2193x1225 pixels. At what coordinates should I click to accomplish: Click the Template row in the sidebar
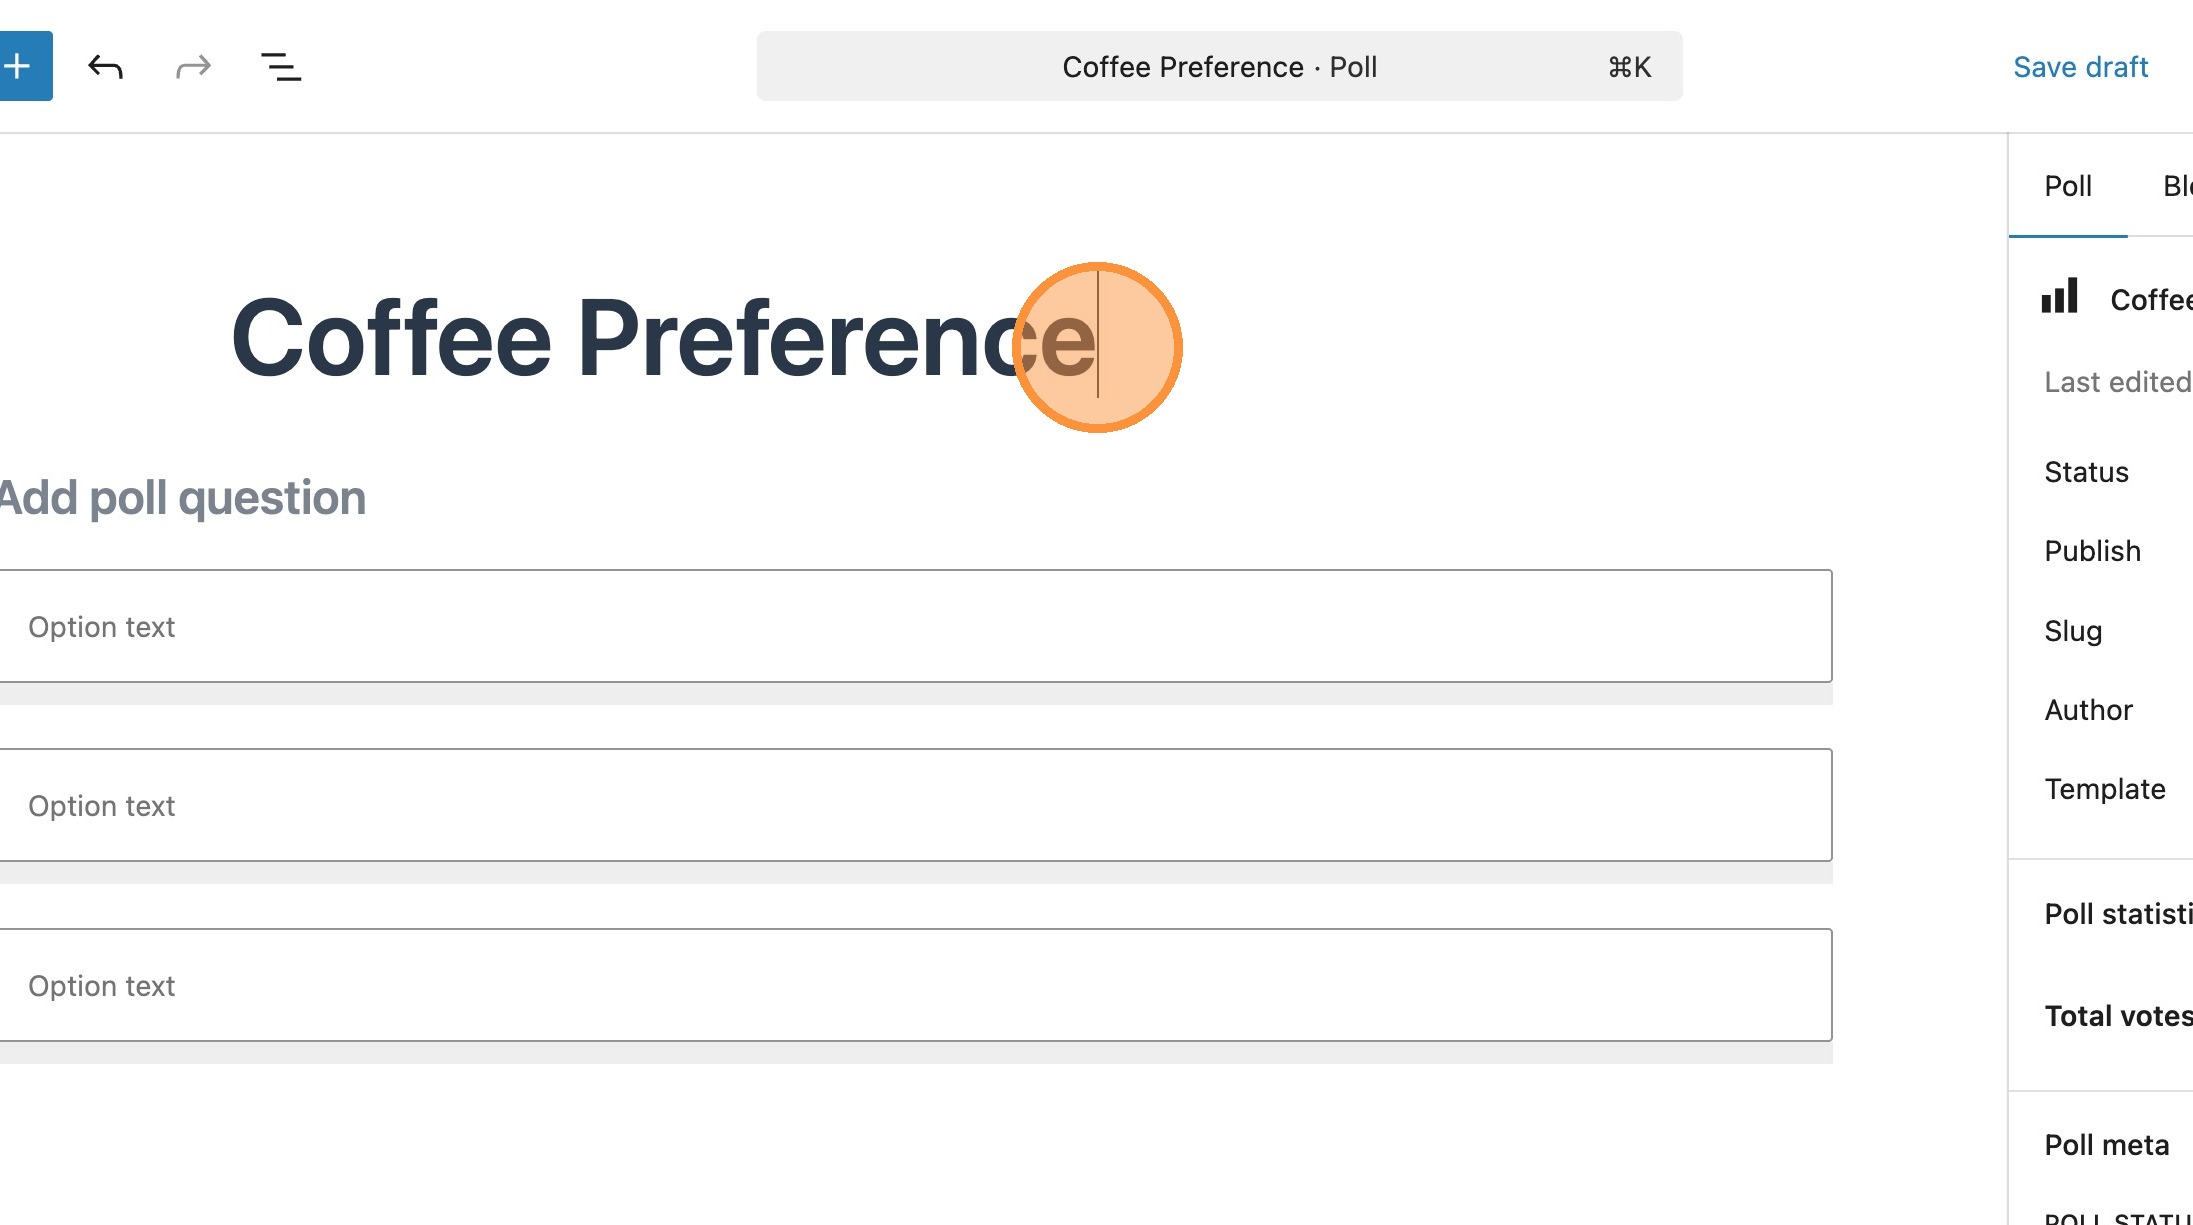point(2105,789)
